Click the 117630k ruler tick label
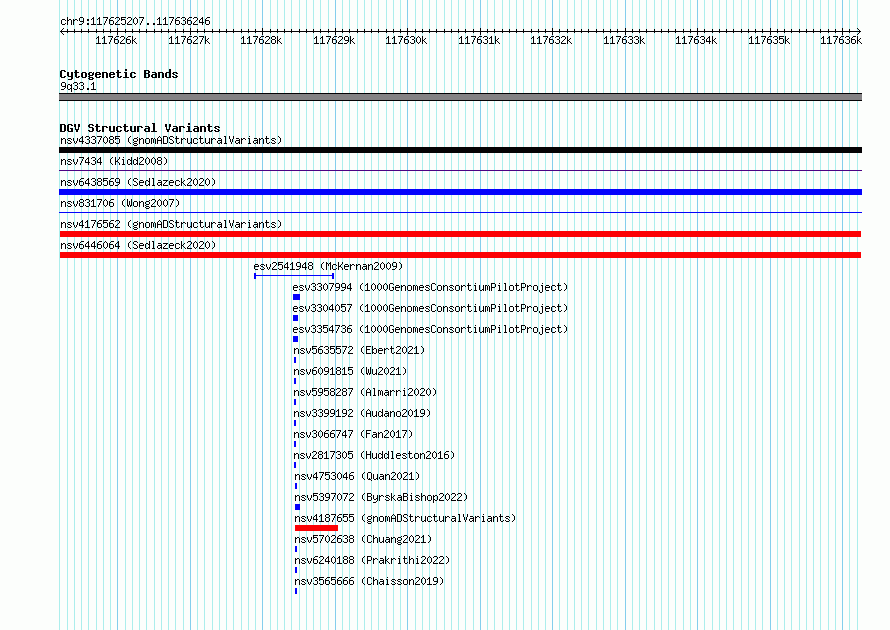890x630 pixels. [x=406, y=41]
